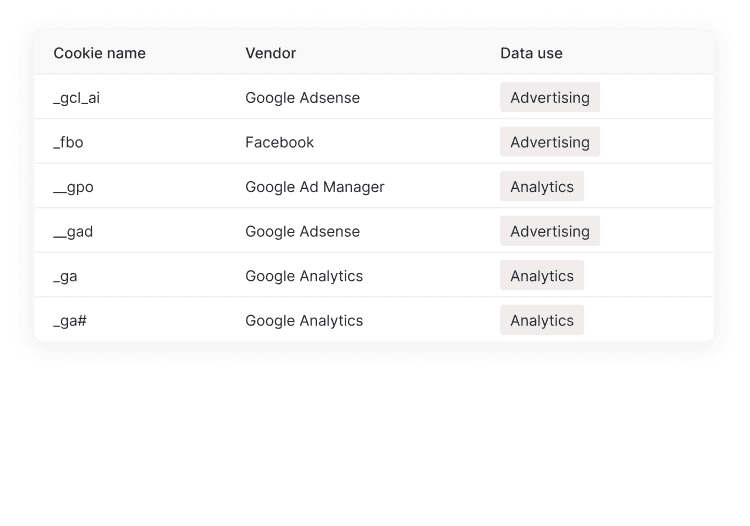Click the Analytics tag for _ga
This screenshot has width=750, height=526.
click(x=542, y=275)
